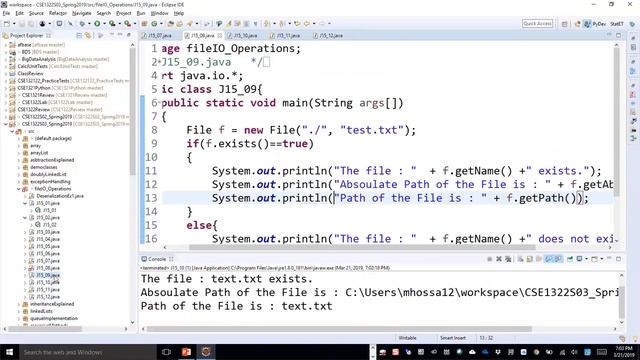Select the linkedLists package
This screenshot has height=360, width=640.
point(41,311)
